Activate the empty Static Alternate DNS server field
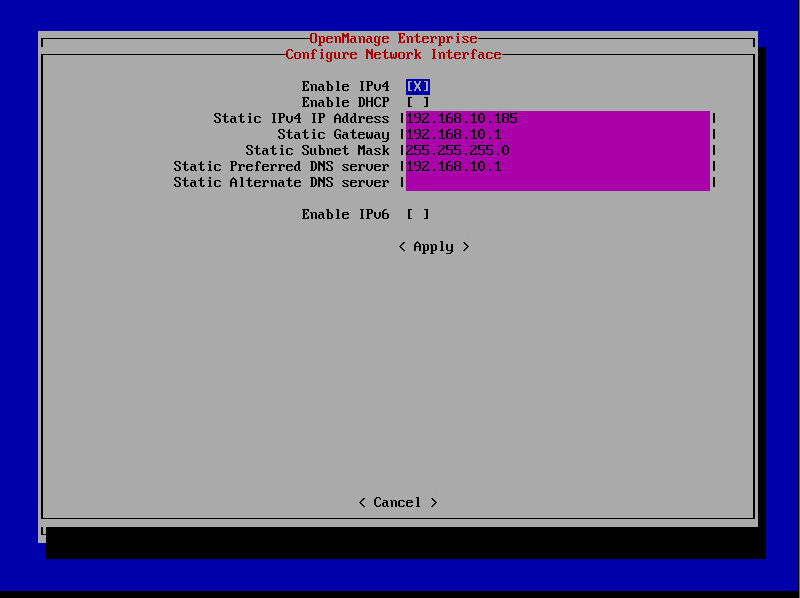The height and width of the screenshot is (598, 800). (x=558, y=182)
